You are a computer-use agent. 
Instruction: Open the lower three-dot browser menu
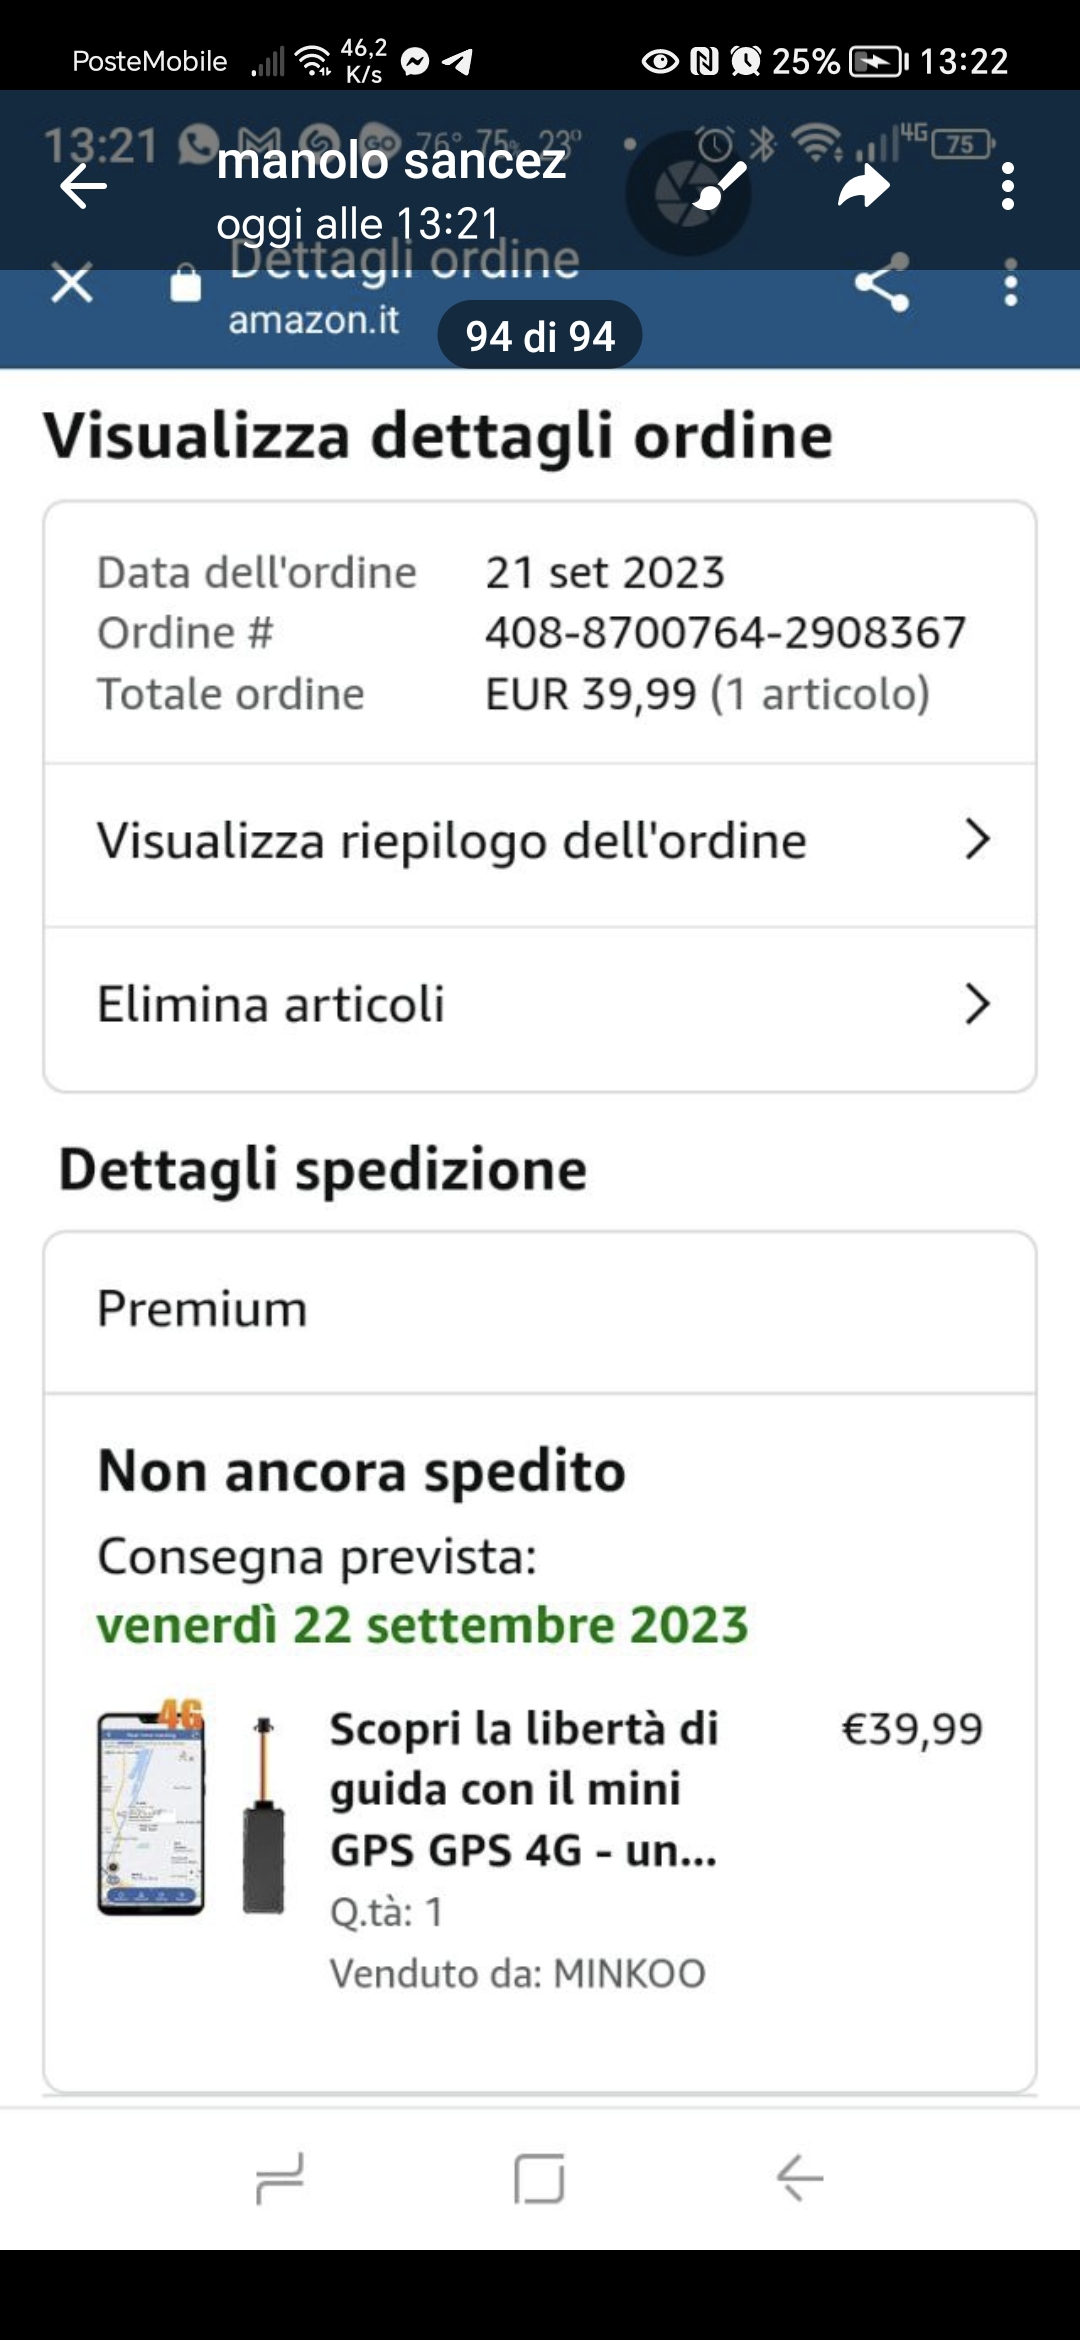(x=1011, y=284)
